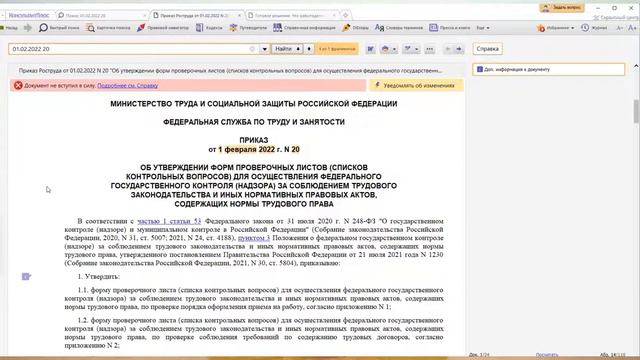This screenshot has height=360, width=640.
Task: Open a new tab with plus button
Action: 345,15
